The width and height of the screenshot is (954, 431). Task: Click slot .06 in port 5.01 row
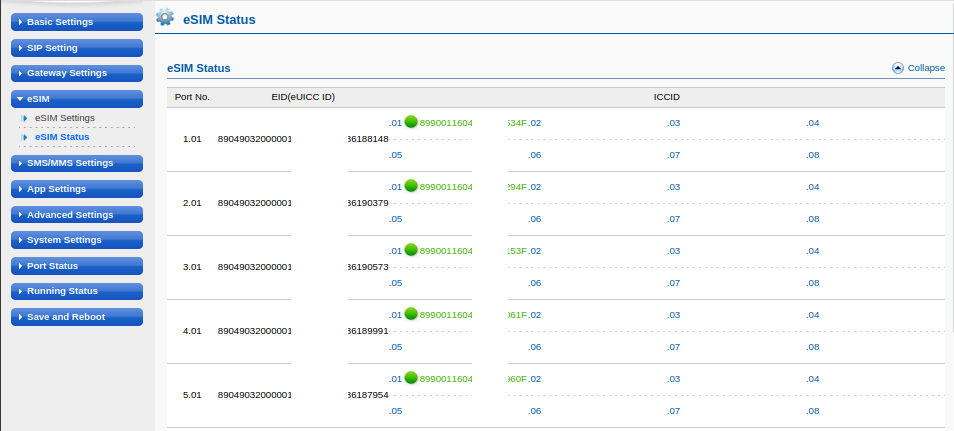tap(535, 411)
